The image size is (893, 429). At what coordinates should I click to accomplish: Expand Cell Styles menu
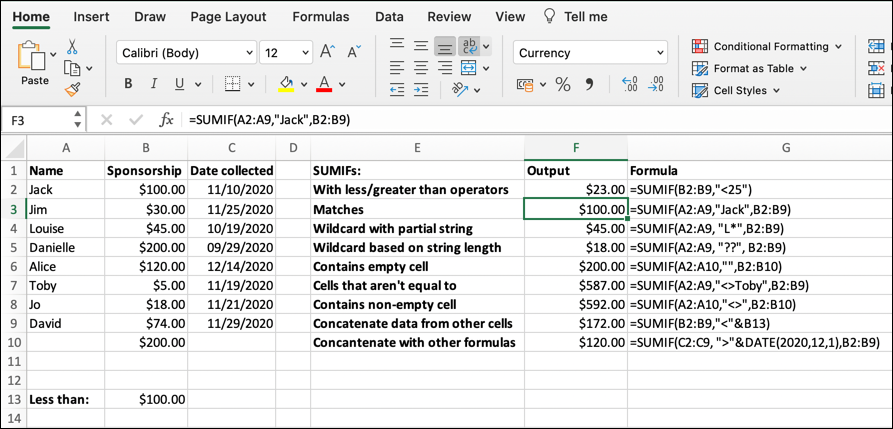pos(776,91)
